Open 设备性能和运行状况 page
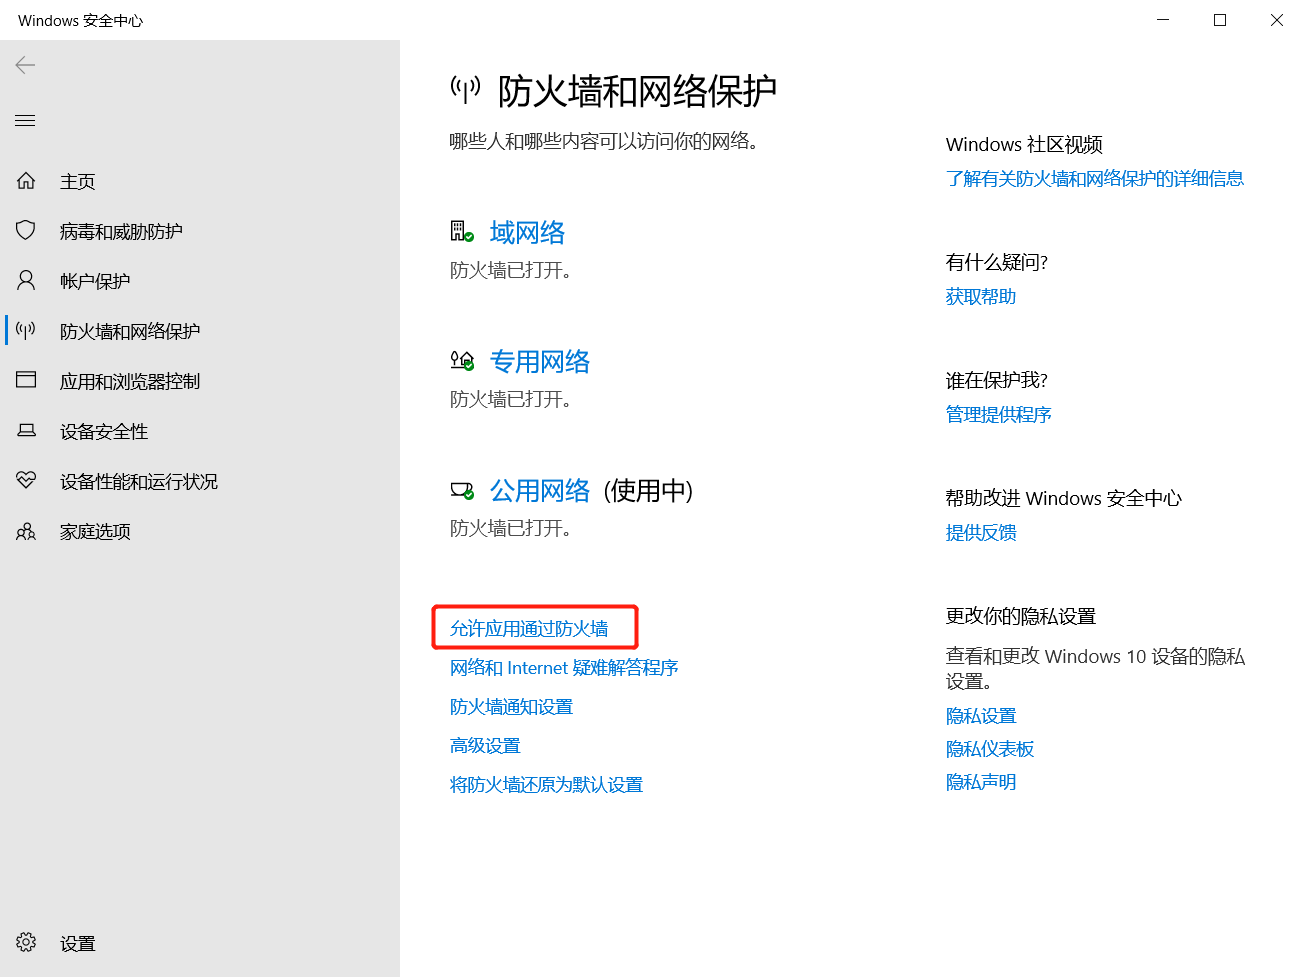The image size is (1306, 977). click(139, 481)
